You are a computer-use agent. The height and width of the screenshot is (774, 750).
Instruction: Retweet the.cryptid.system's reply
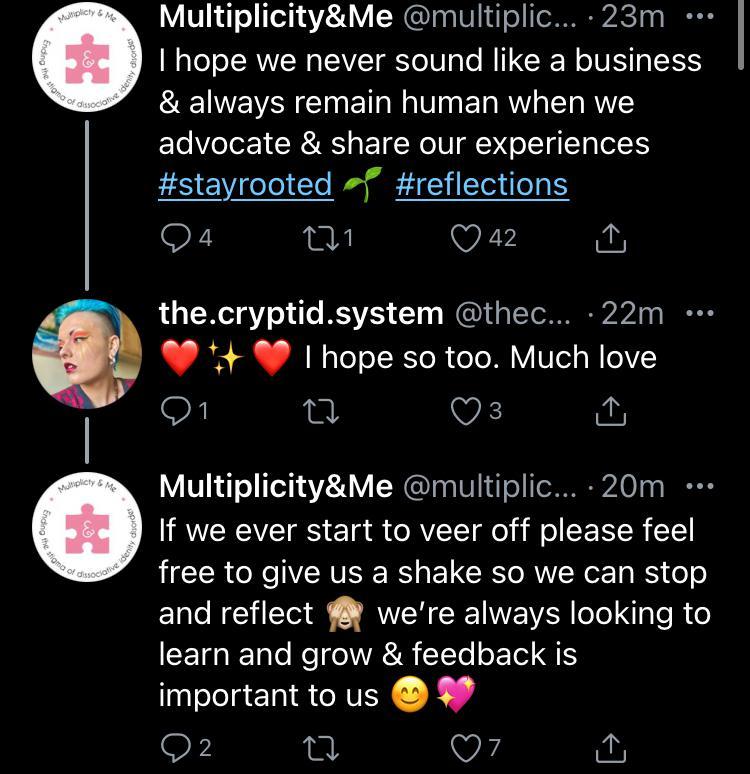[x=321, y=412]
